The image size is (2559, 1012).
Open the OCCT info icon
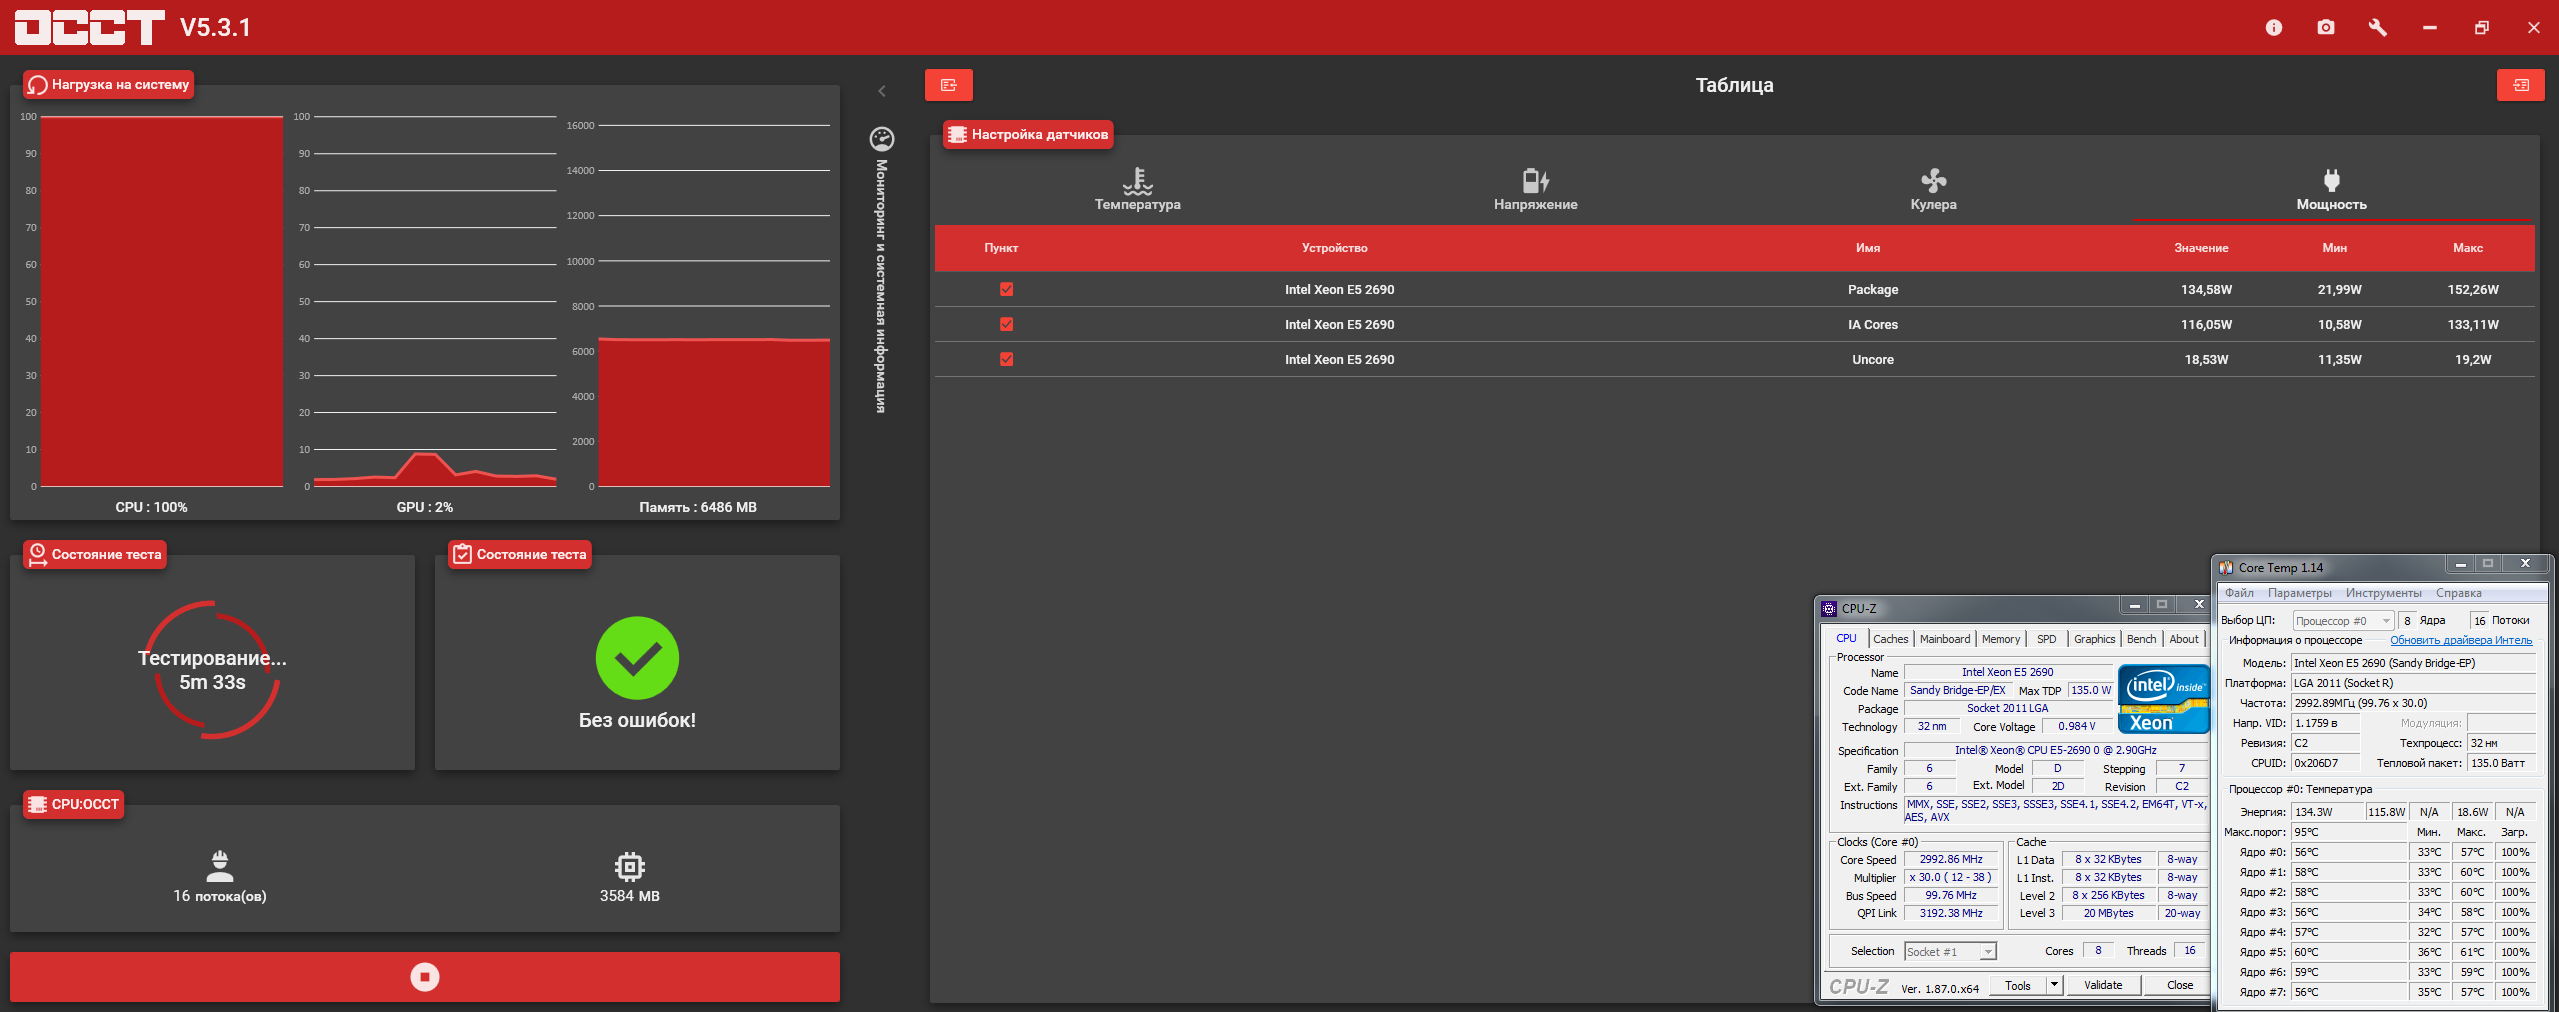2273,28
